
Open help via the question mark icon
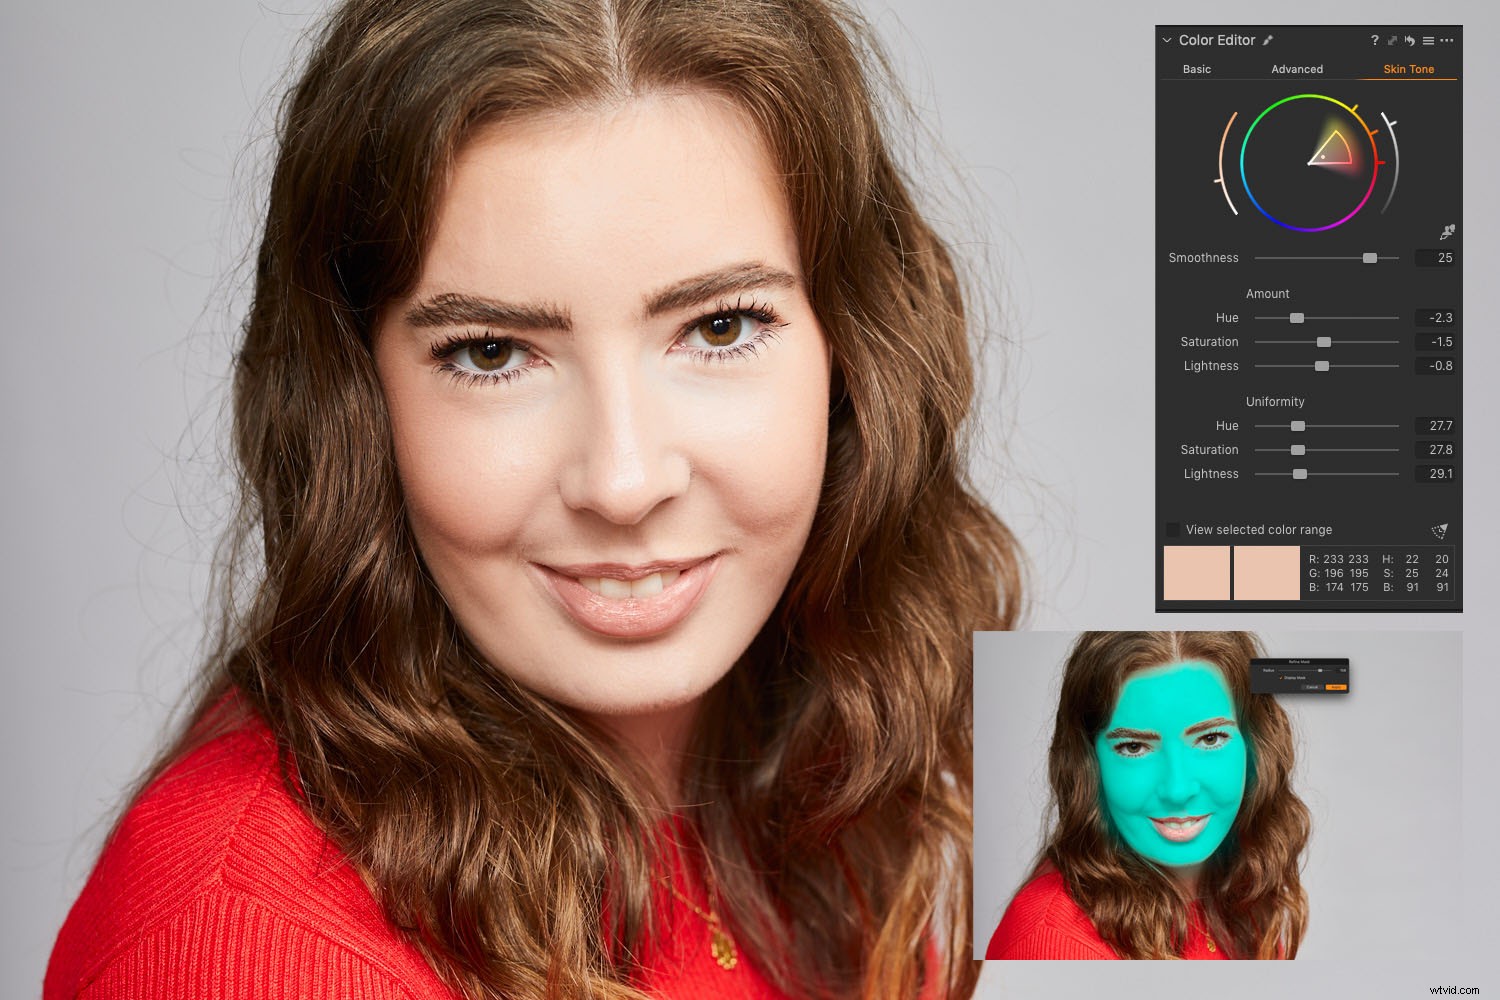(x=1375, y=41)
